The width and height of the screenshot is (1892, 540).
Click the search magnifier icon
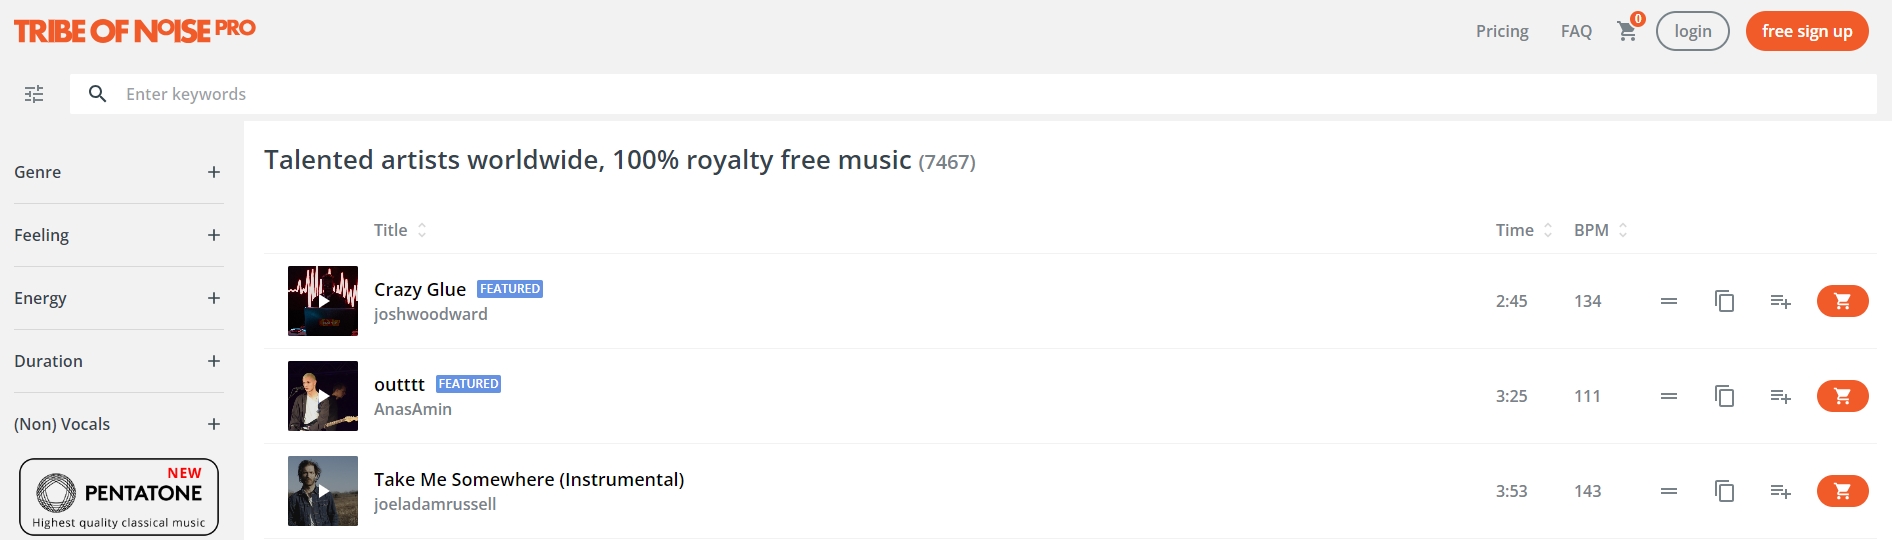tap(97, 94)
